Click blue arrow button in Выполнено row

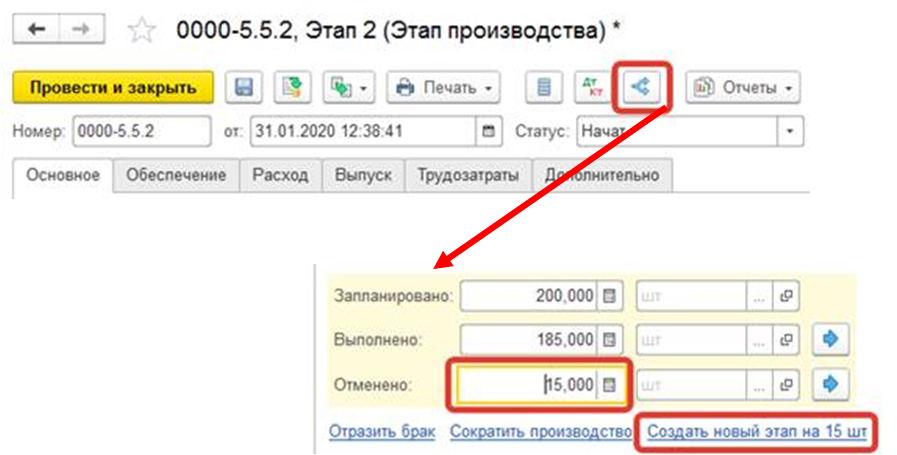pos(831,339)
